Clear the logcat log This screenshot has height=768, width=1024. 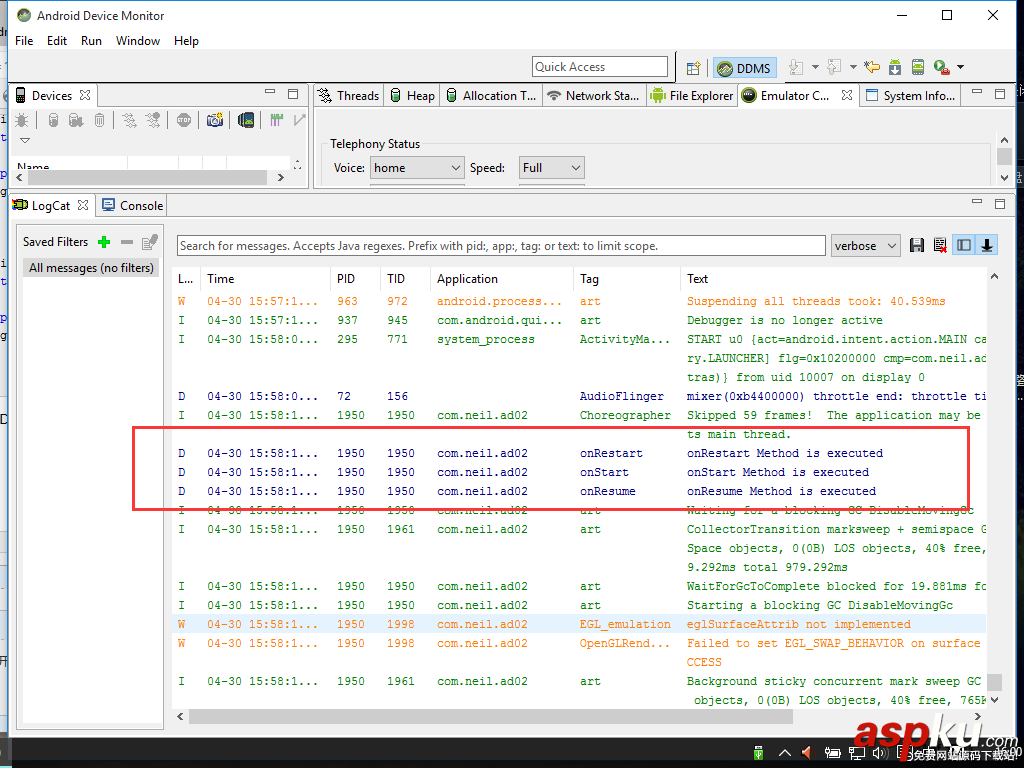pos(940,246)
